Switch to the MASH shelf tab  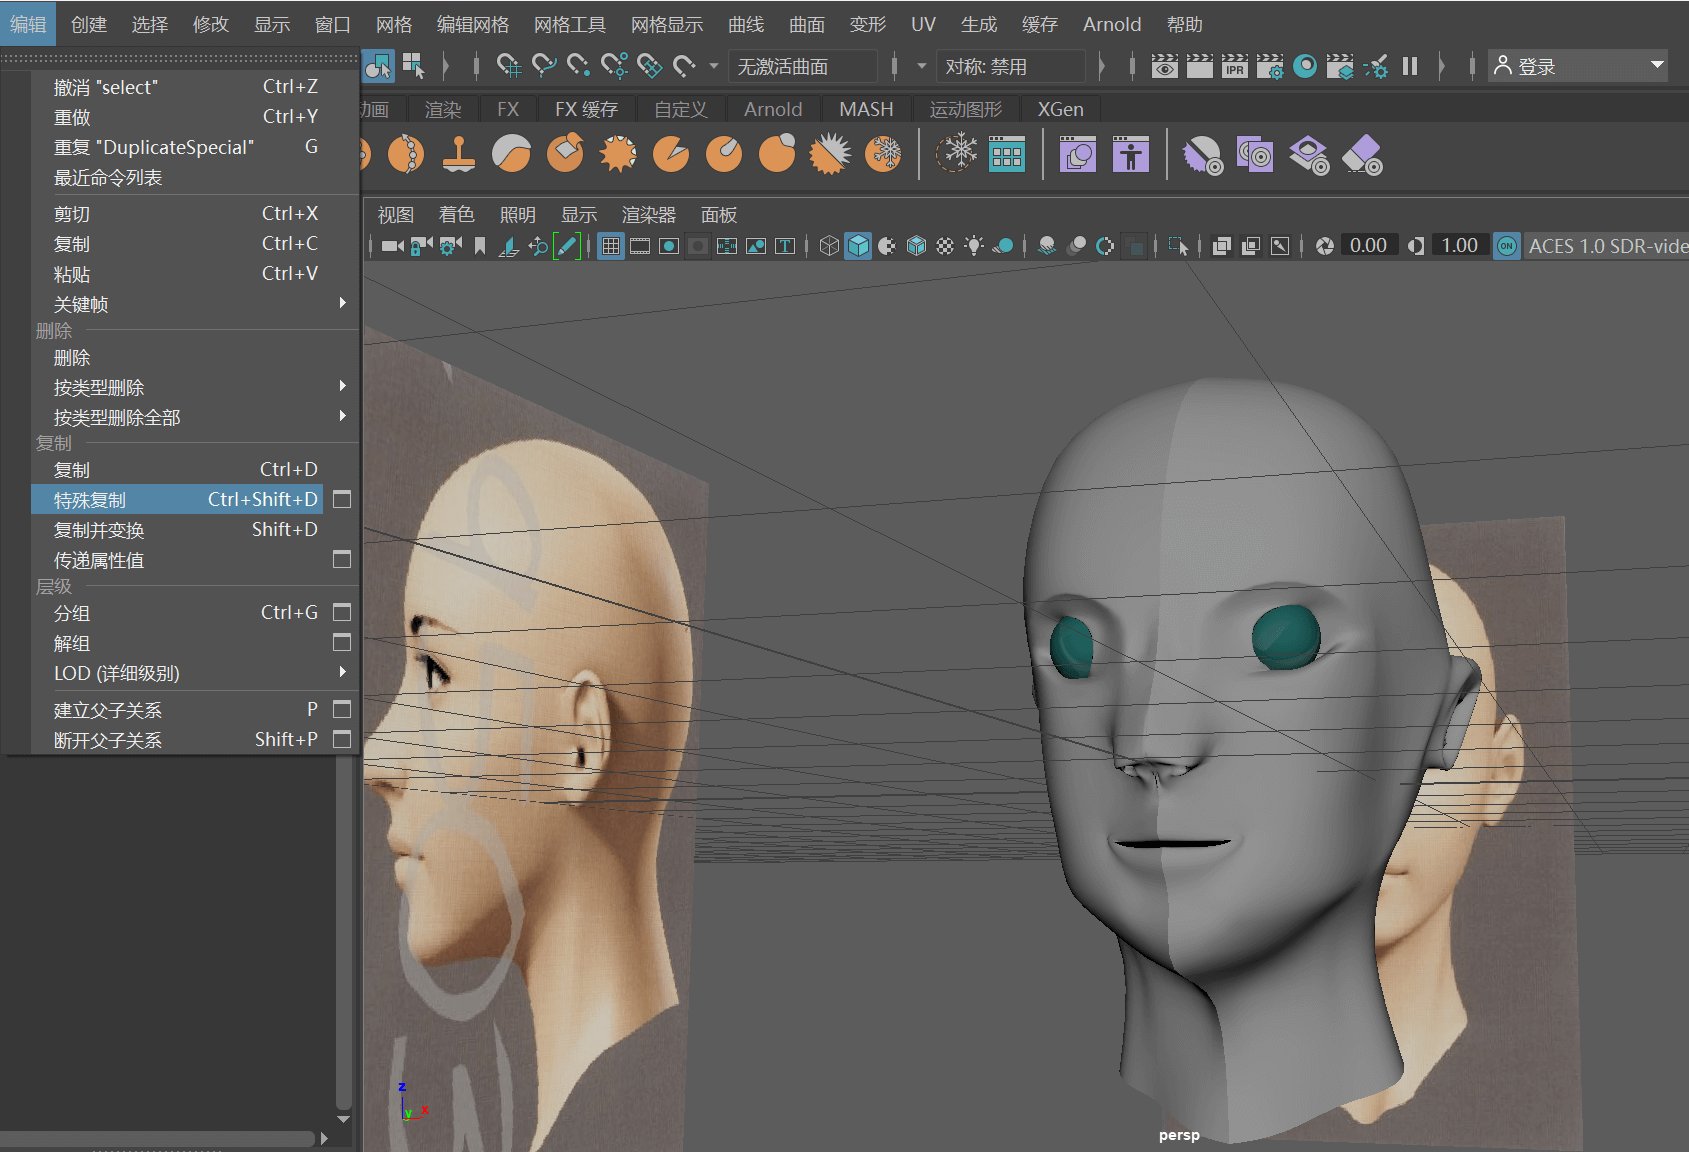(866, 109)
